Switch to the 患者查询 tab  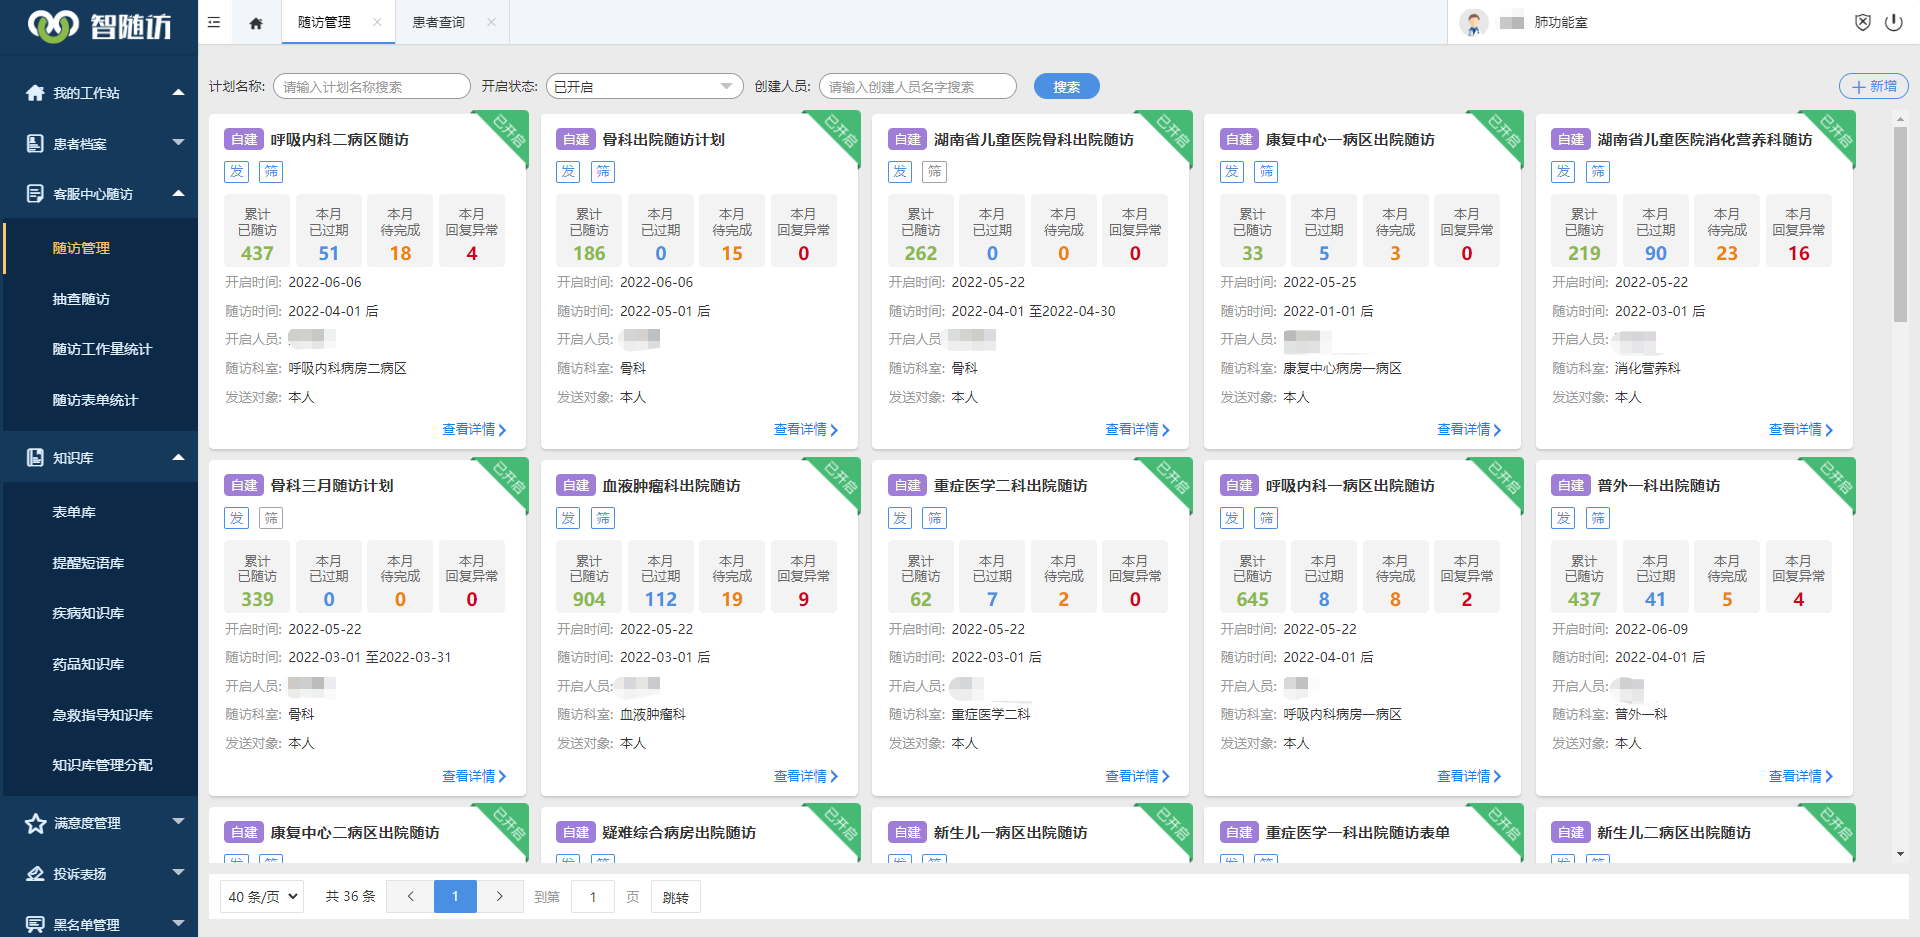pos(438,22)
